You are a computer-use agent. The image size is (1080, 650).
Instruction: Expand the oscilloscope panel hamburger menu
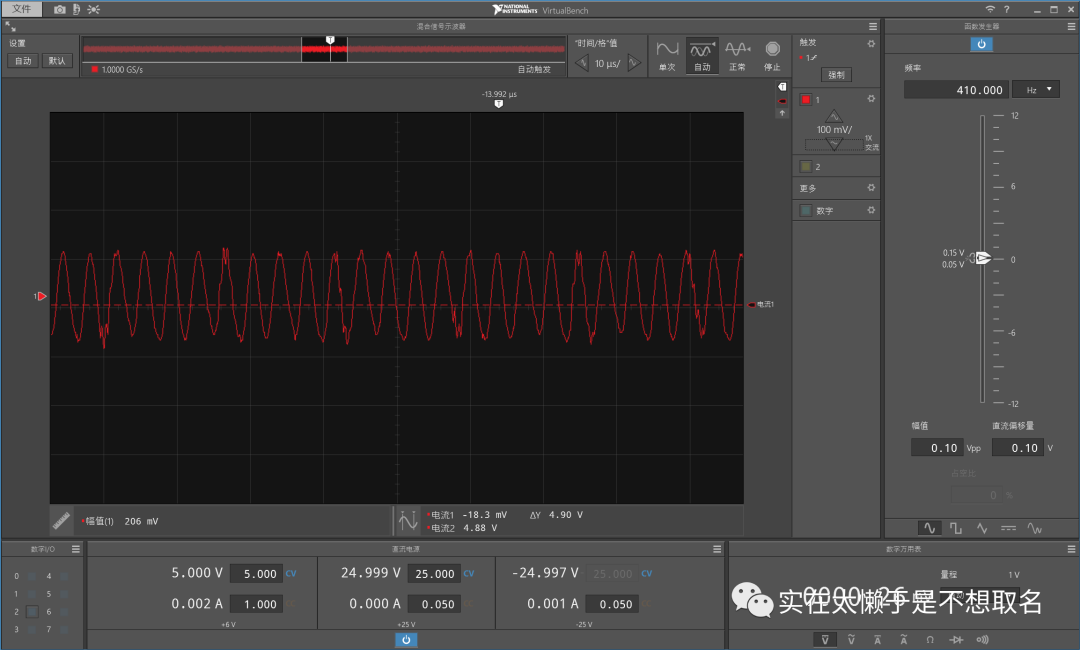873,26
